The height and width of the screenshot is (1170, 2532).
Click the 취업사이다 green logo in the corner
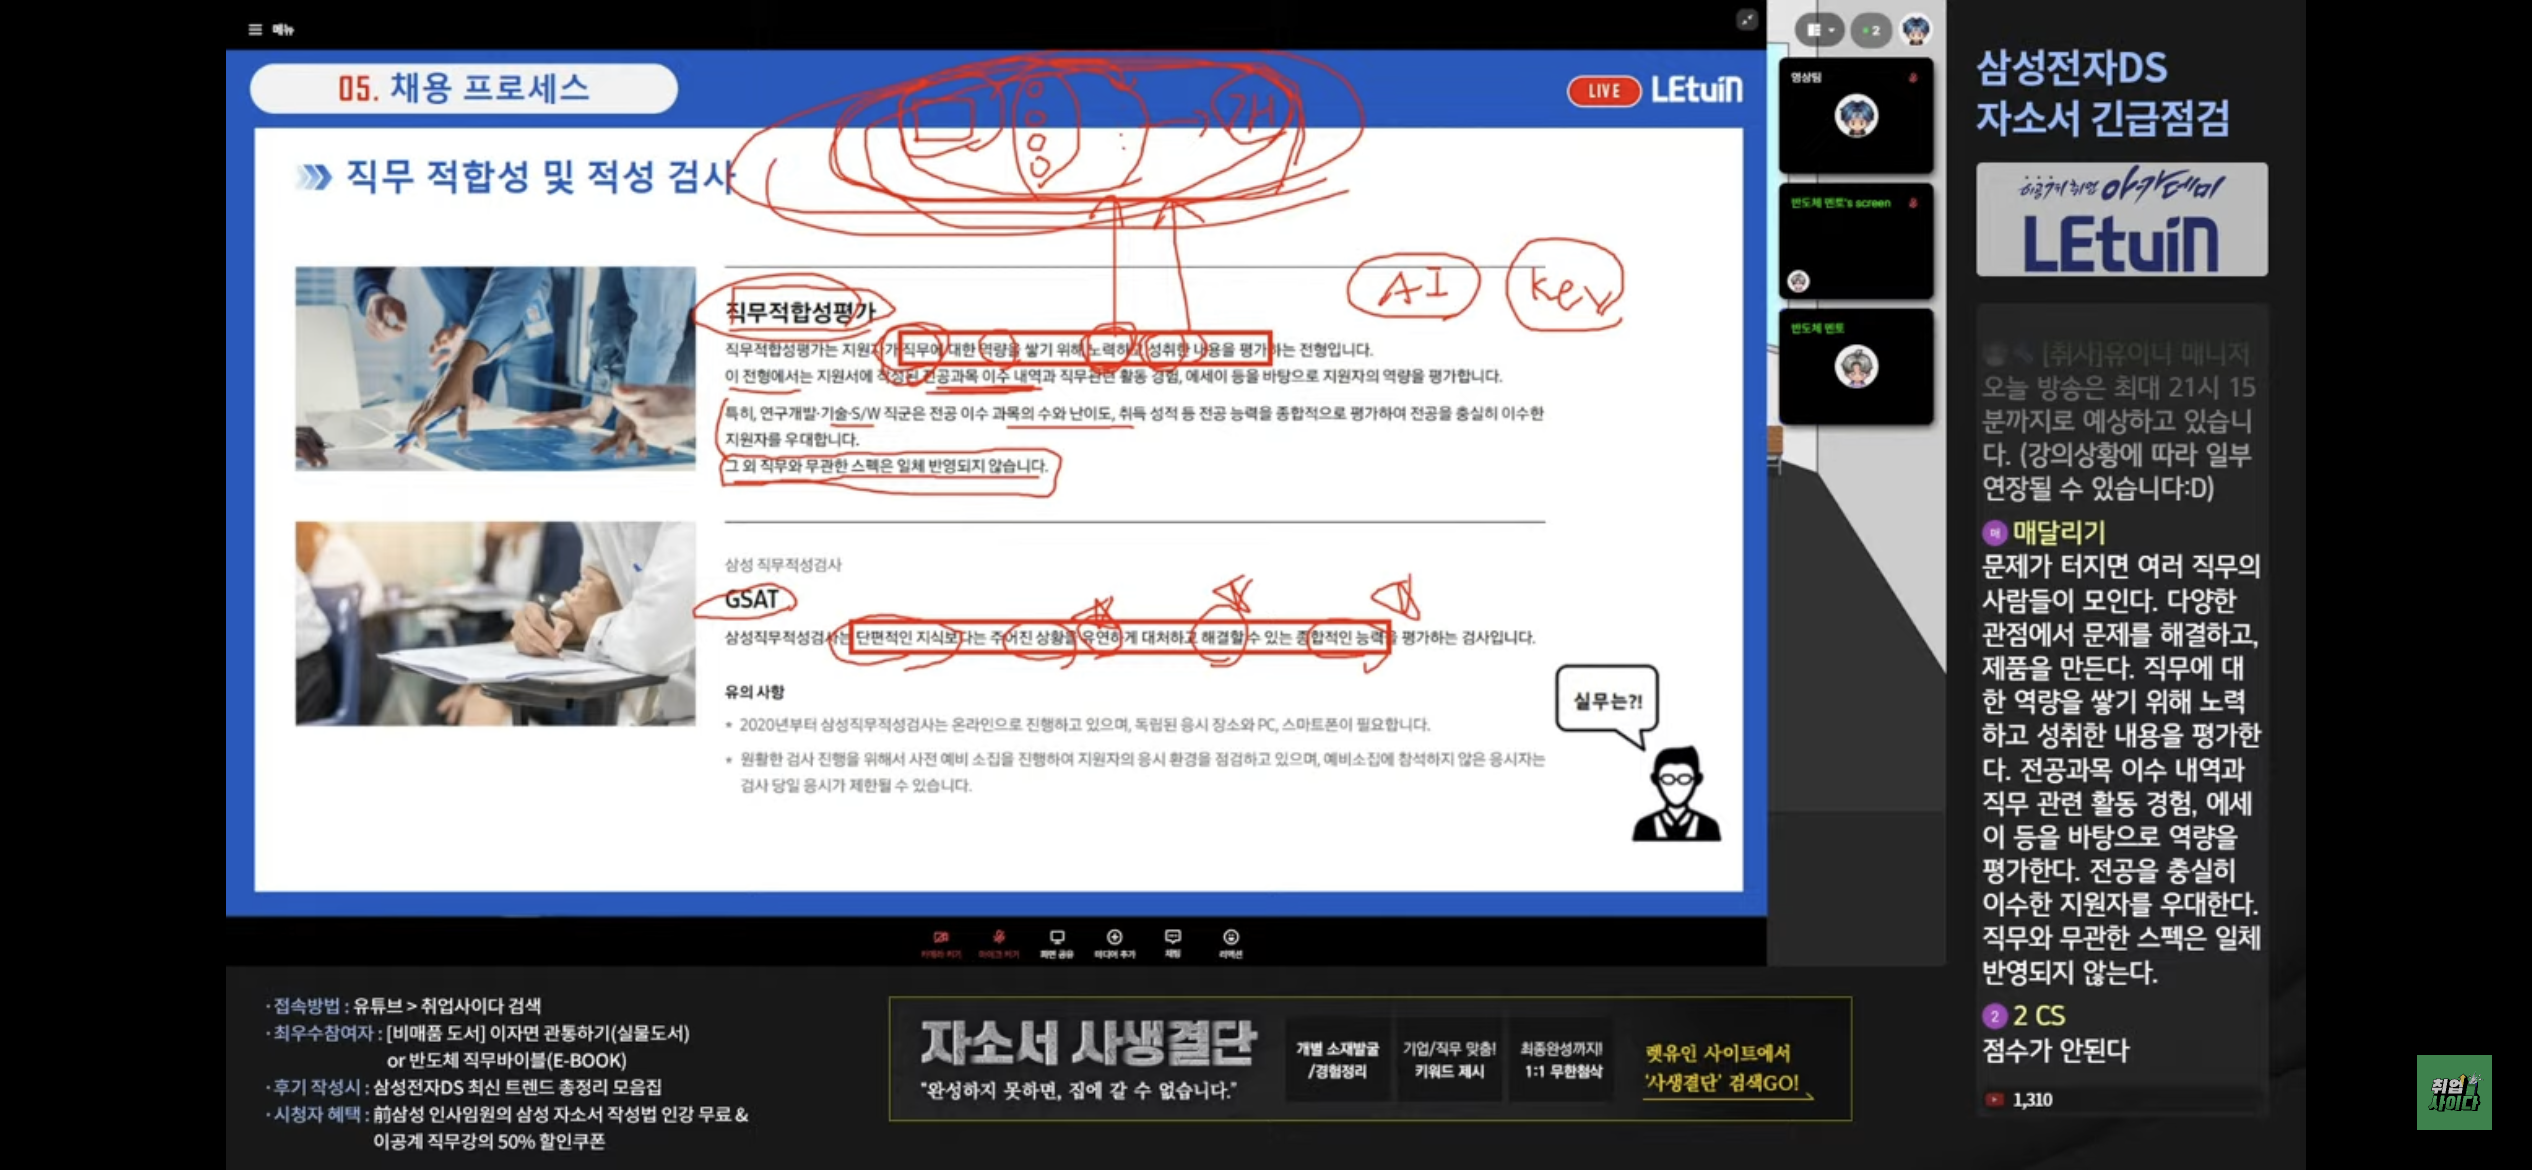[x=2453, y=1092]
